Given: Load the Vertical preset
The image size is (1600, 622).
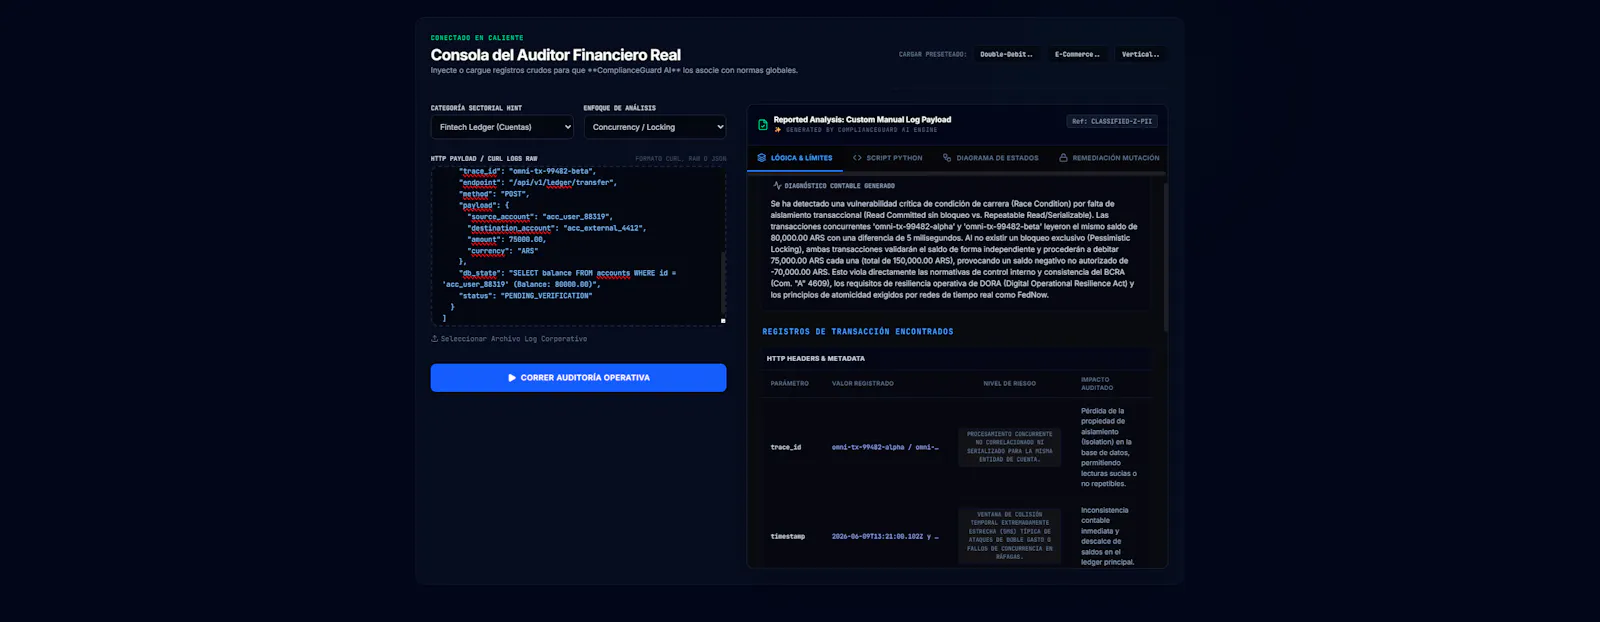Looking at the screenshot, I should pos(1140,54).
